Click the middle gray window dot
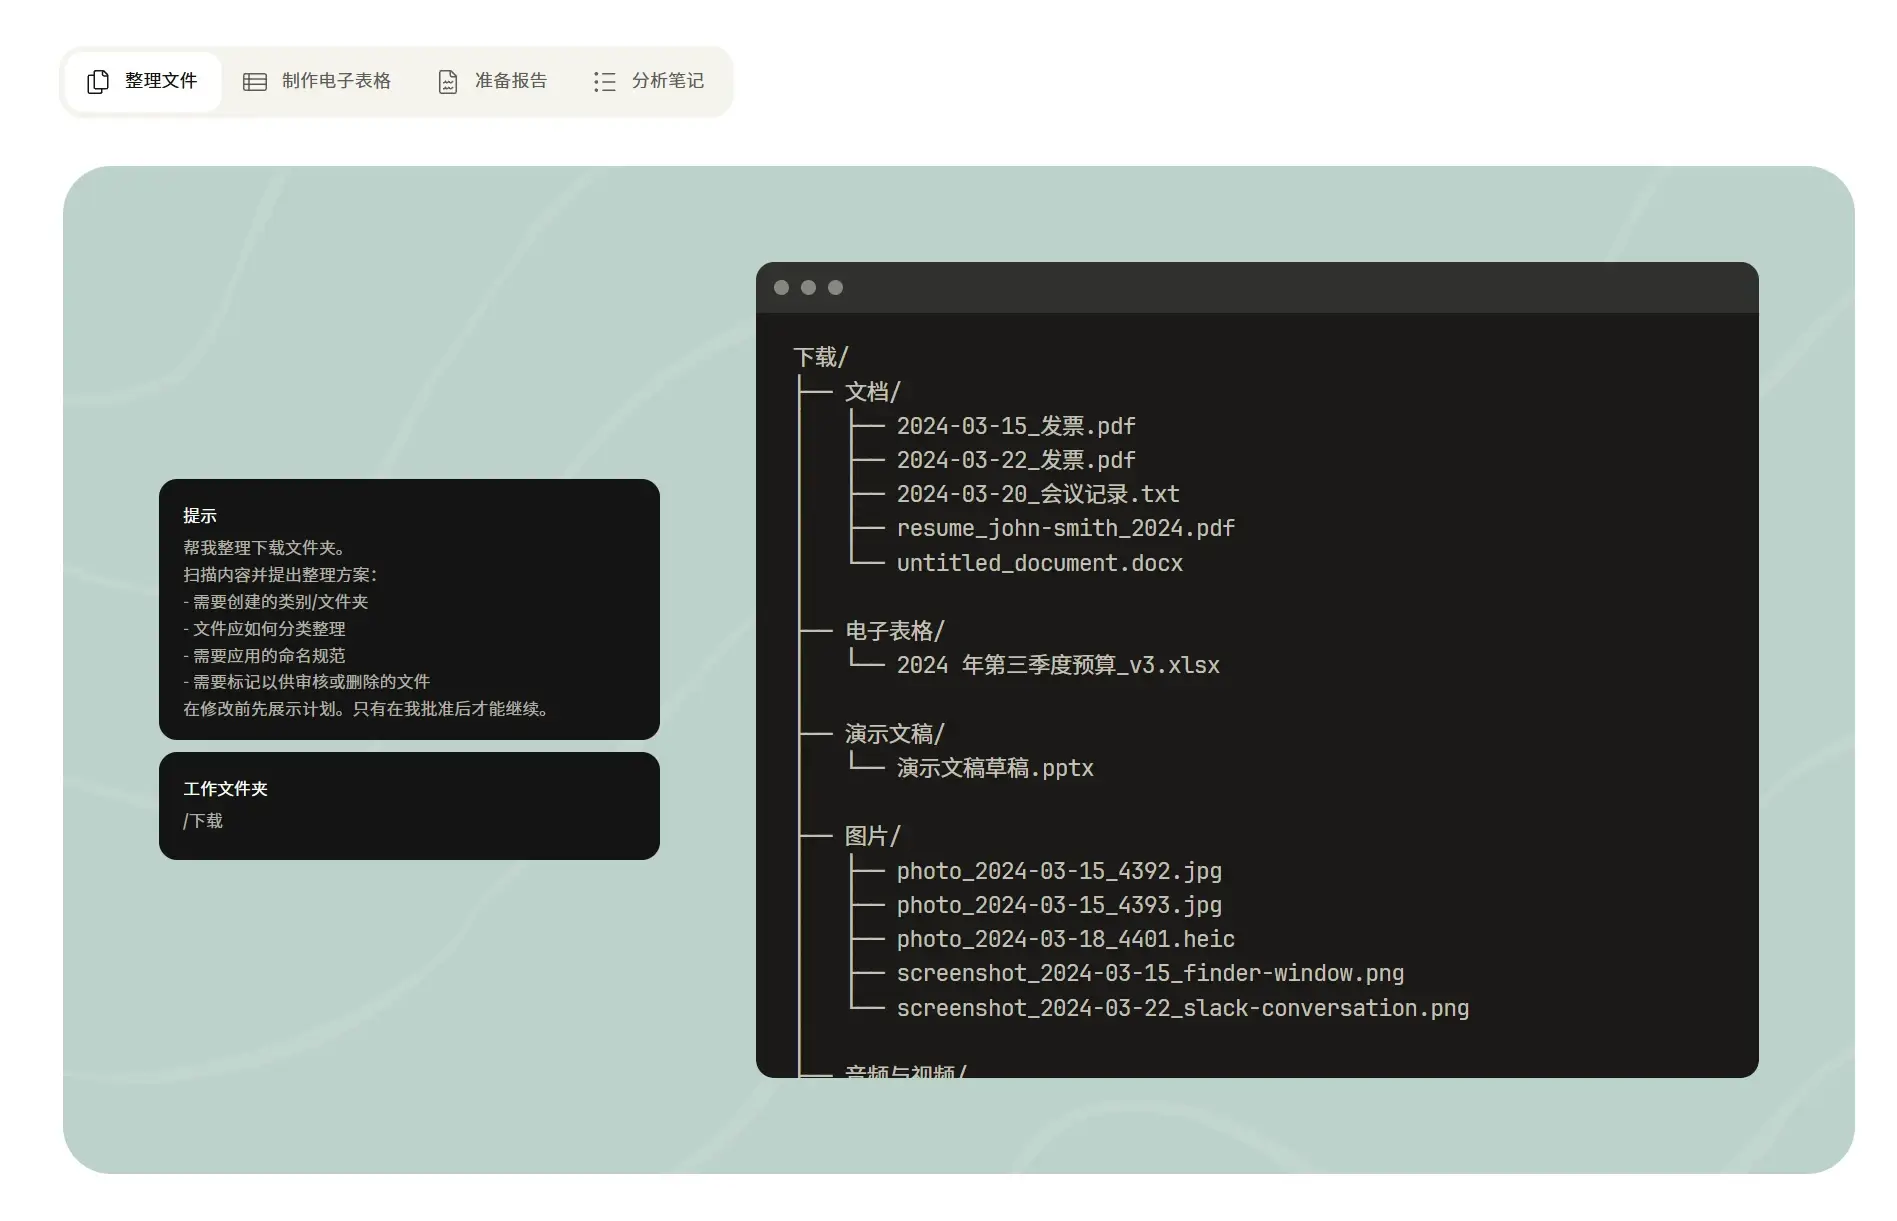This screenshot has height=1221, width=1897. pyautogui.click(x=808, y=288)
